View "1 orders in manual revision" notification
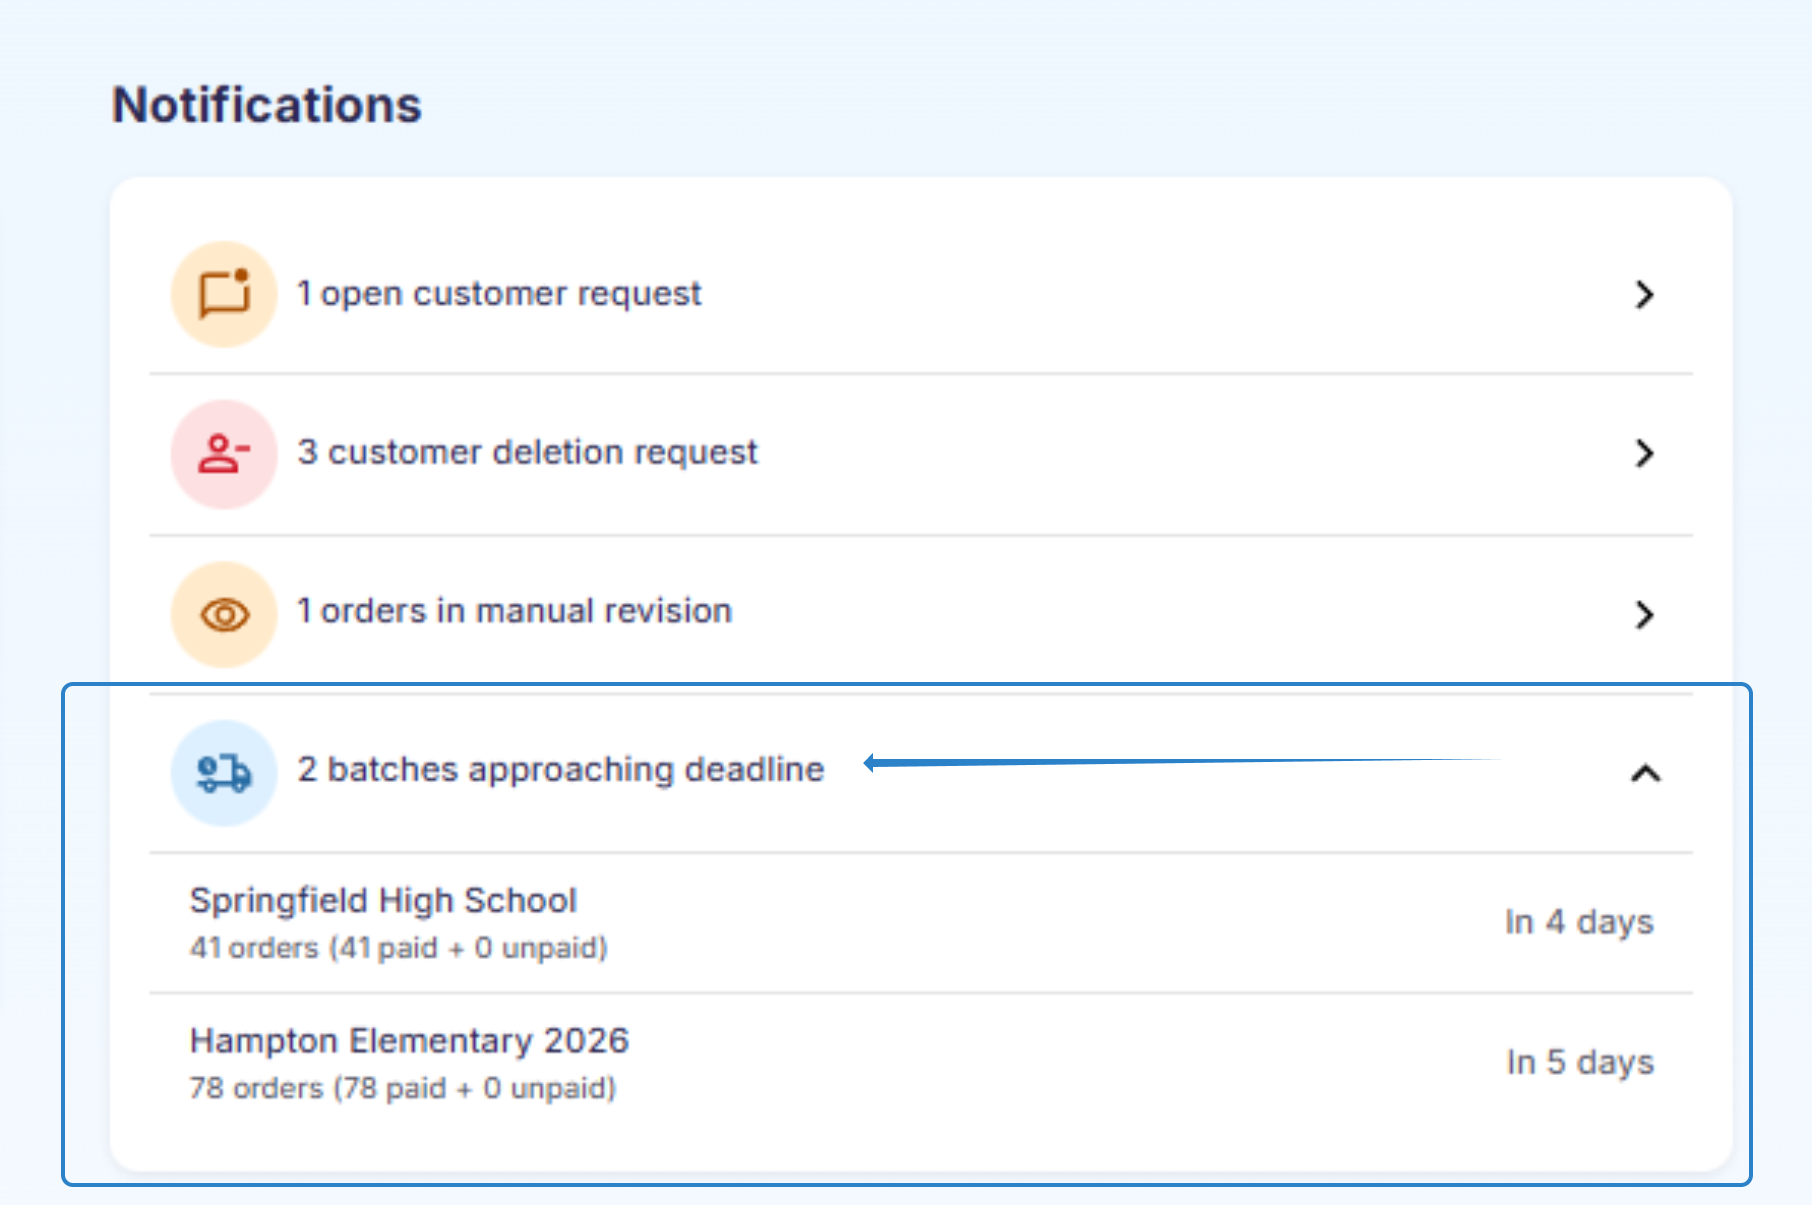The image size is (1812, 1205). point(514,611)
